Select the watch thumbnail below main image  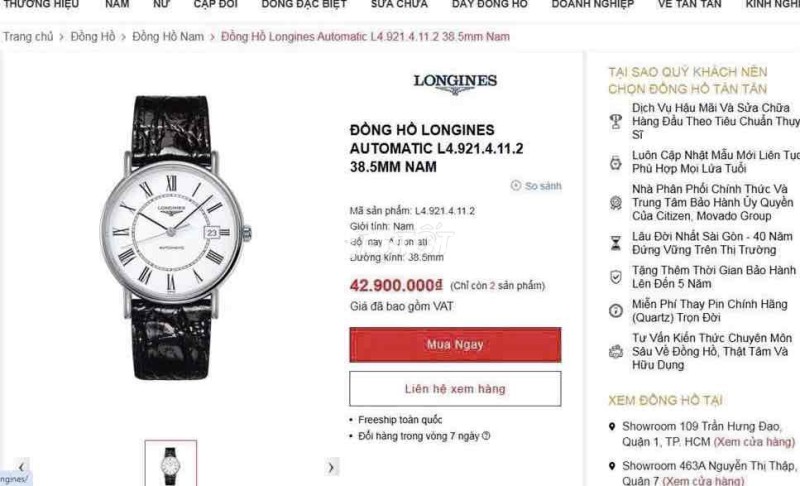(x=170, y=463)
